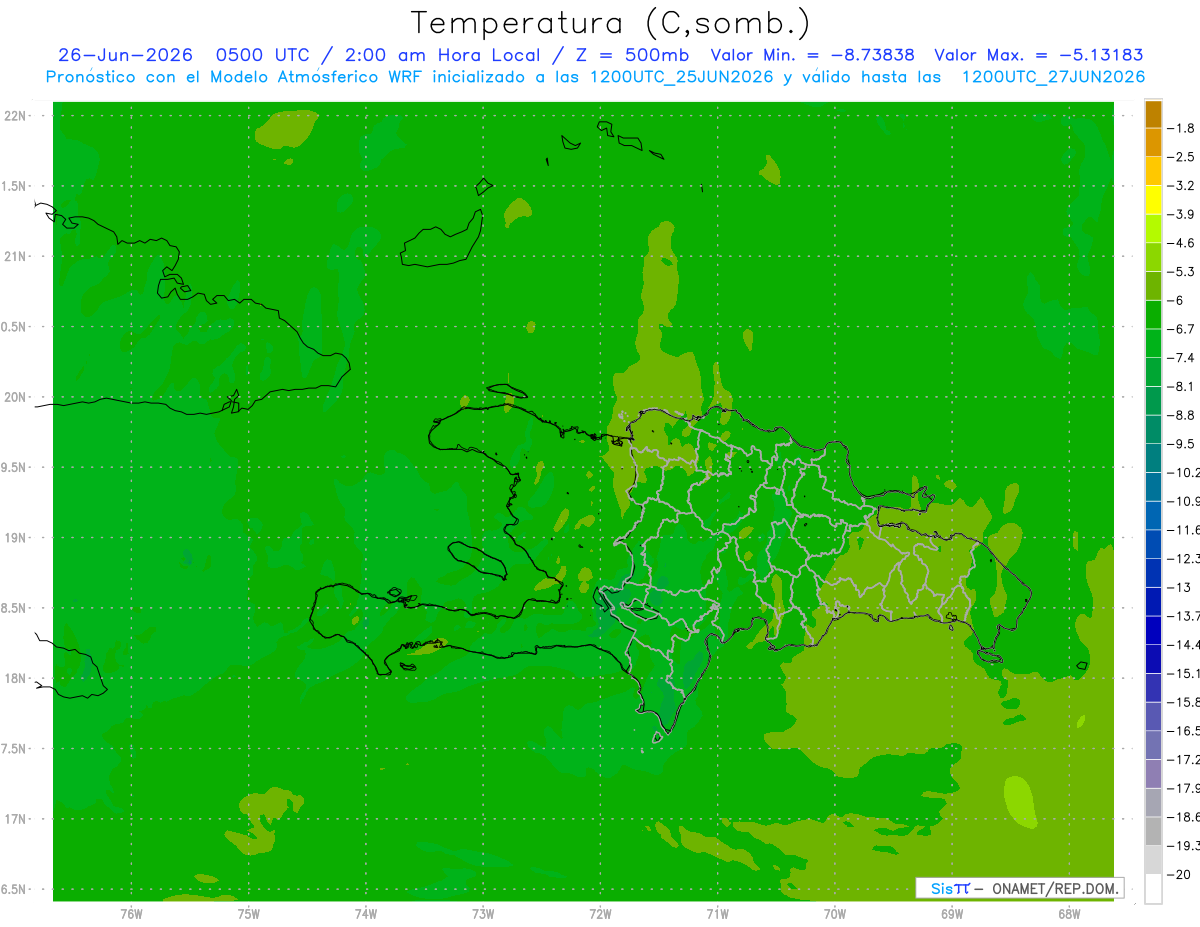The height and width of the screenshot is (927, 1200).
Task: Click the "SisPI" logo text
Action: (949, 888)
